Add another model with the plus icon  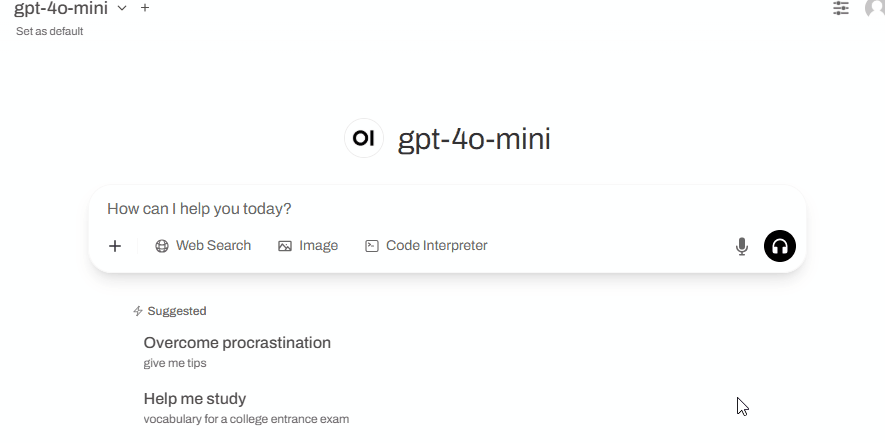point(145,8)
